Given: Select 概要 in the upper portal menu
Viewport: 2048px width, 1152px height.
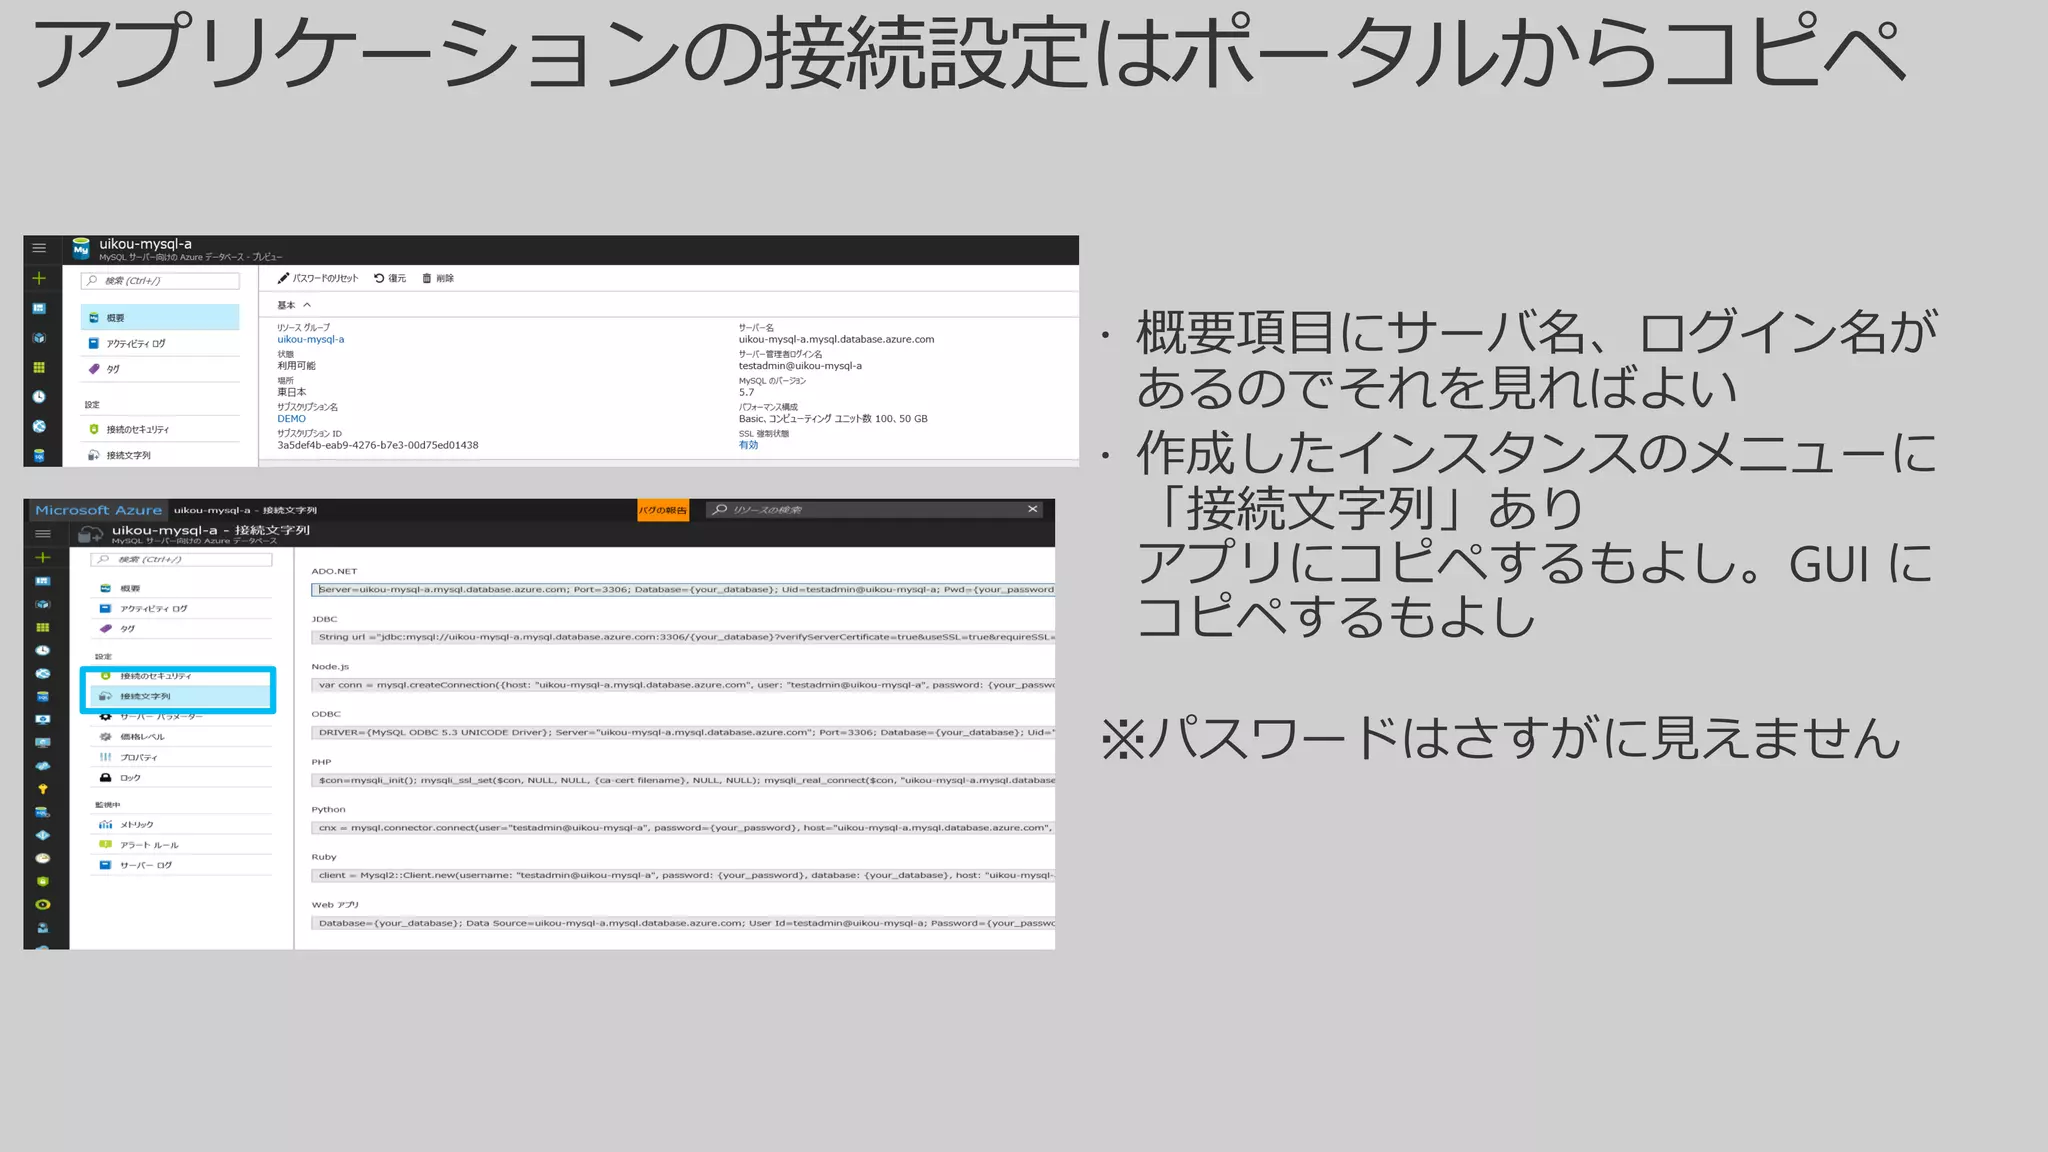Looking at the screenshot, I should 160,317.
